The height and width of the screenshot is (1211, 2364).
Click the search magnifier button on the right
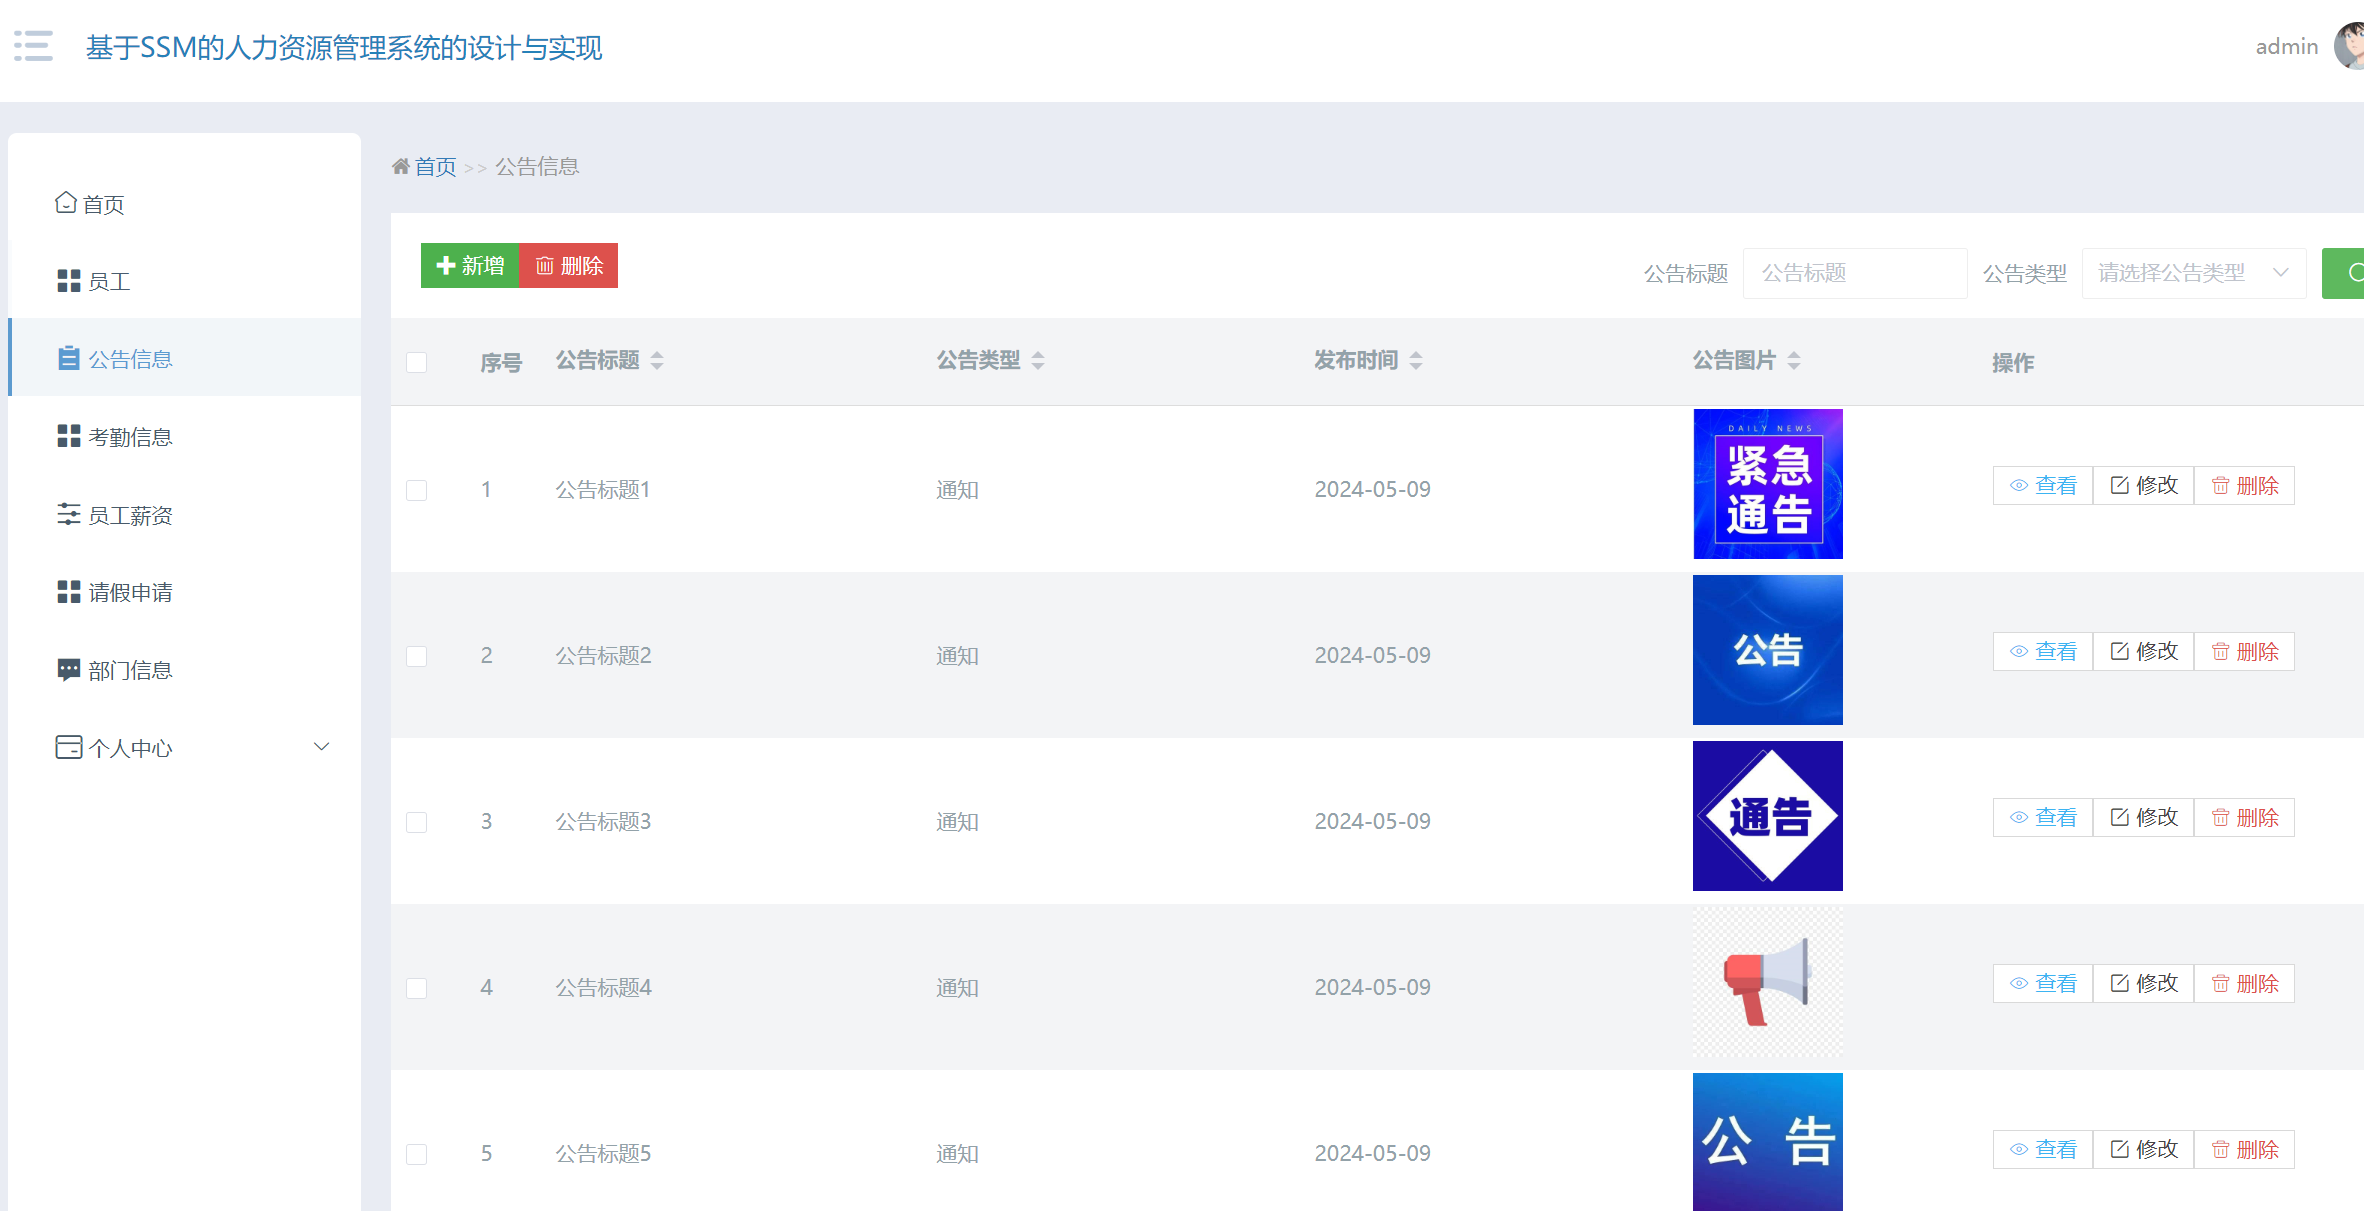2352,272
